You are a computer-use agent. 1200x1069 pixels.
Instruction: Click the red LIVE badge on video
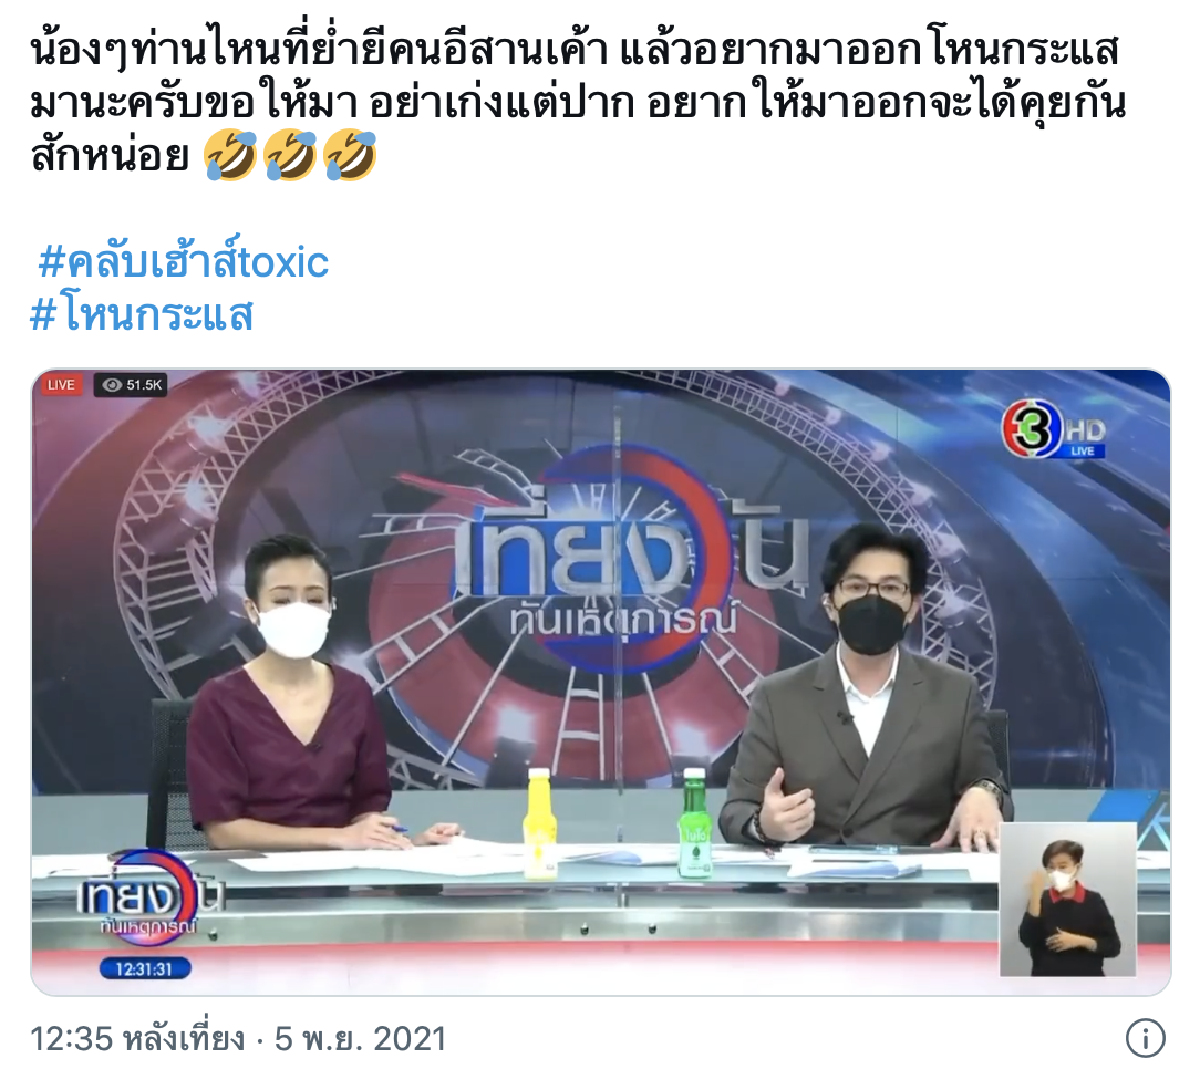point(61,385)
